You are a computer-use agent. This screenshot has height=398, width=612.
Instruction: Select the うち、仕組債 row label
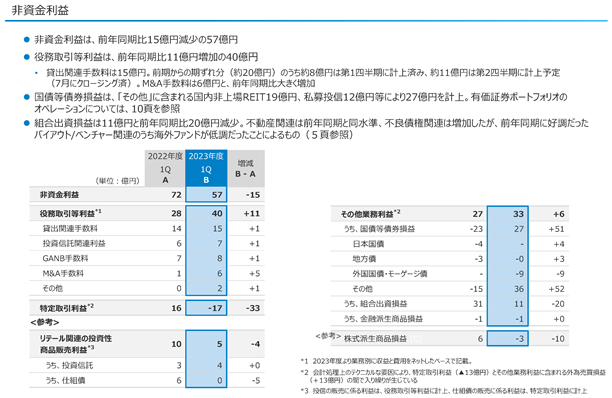[x=66, y=380]
